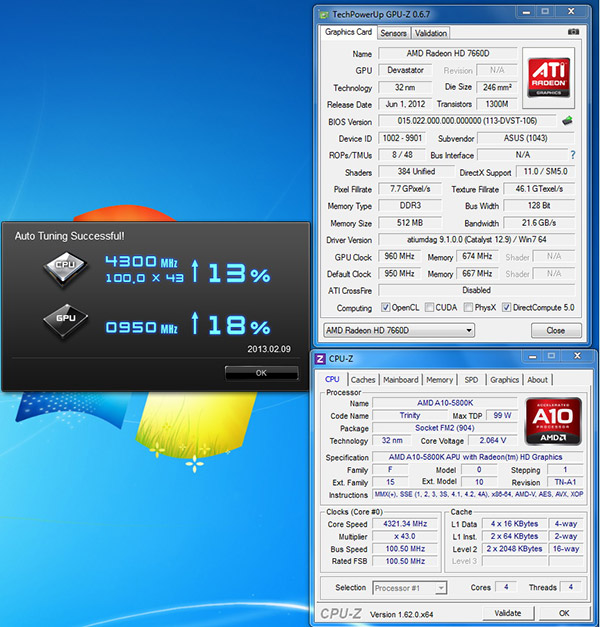This screenshot has height=627, width=600.
Task: Click the Bus Speed 100.50 MHz value
Action: tap(405, 549)
